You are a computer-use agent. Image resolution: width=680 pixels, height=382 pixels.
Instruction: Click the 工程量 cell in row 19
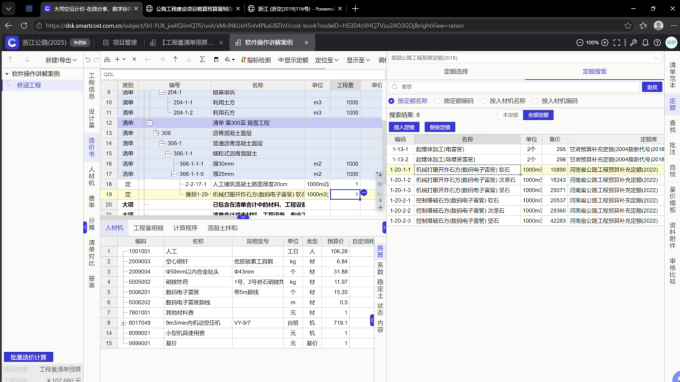345,194
